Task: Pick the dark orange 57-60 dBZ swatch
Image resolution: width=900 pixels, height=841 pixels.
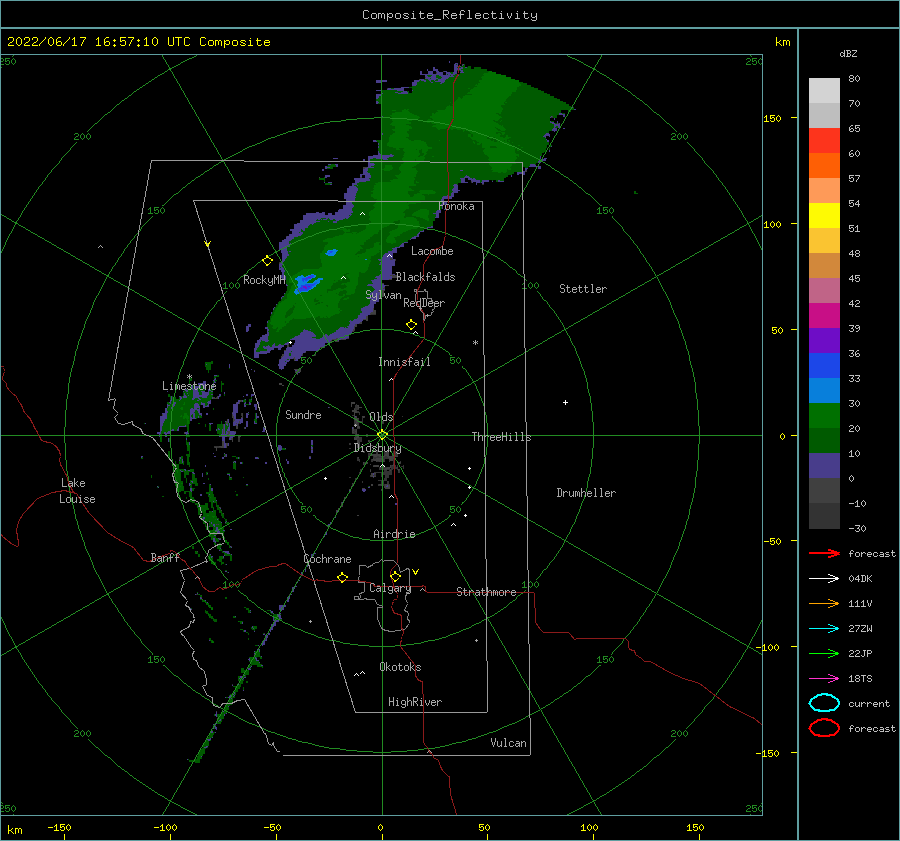Action: click(824, 165)
